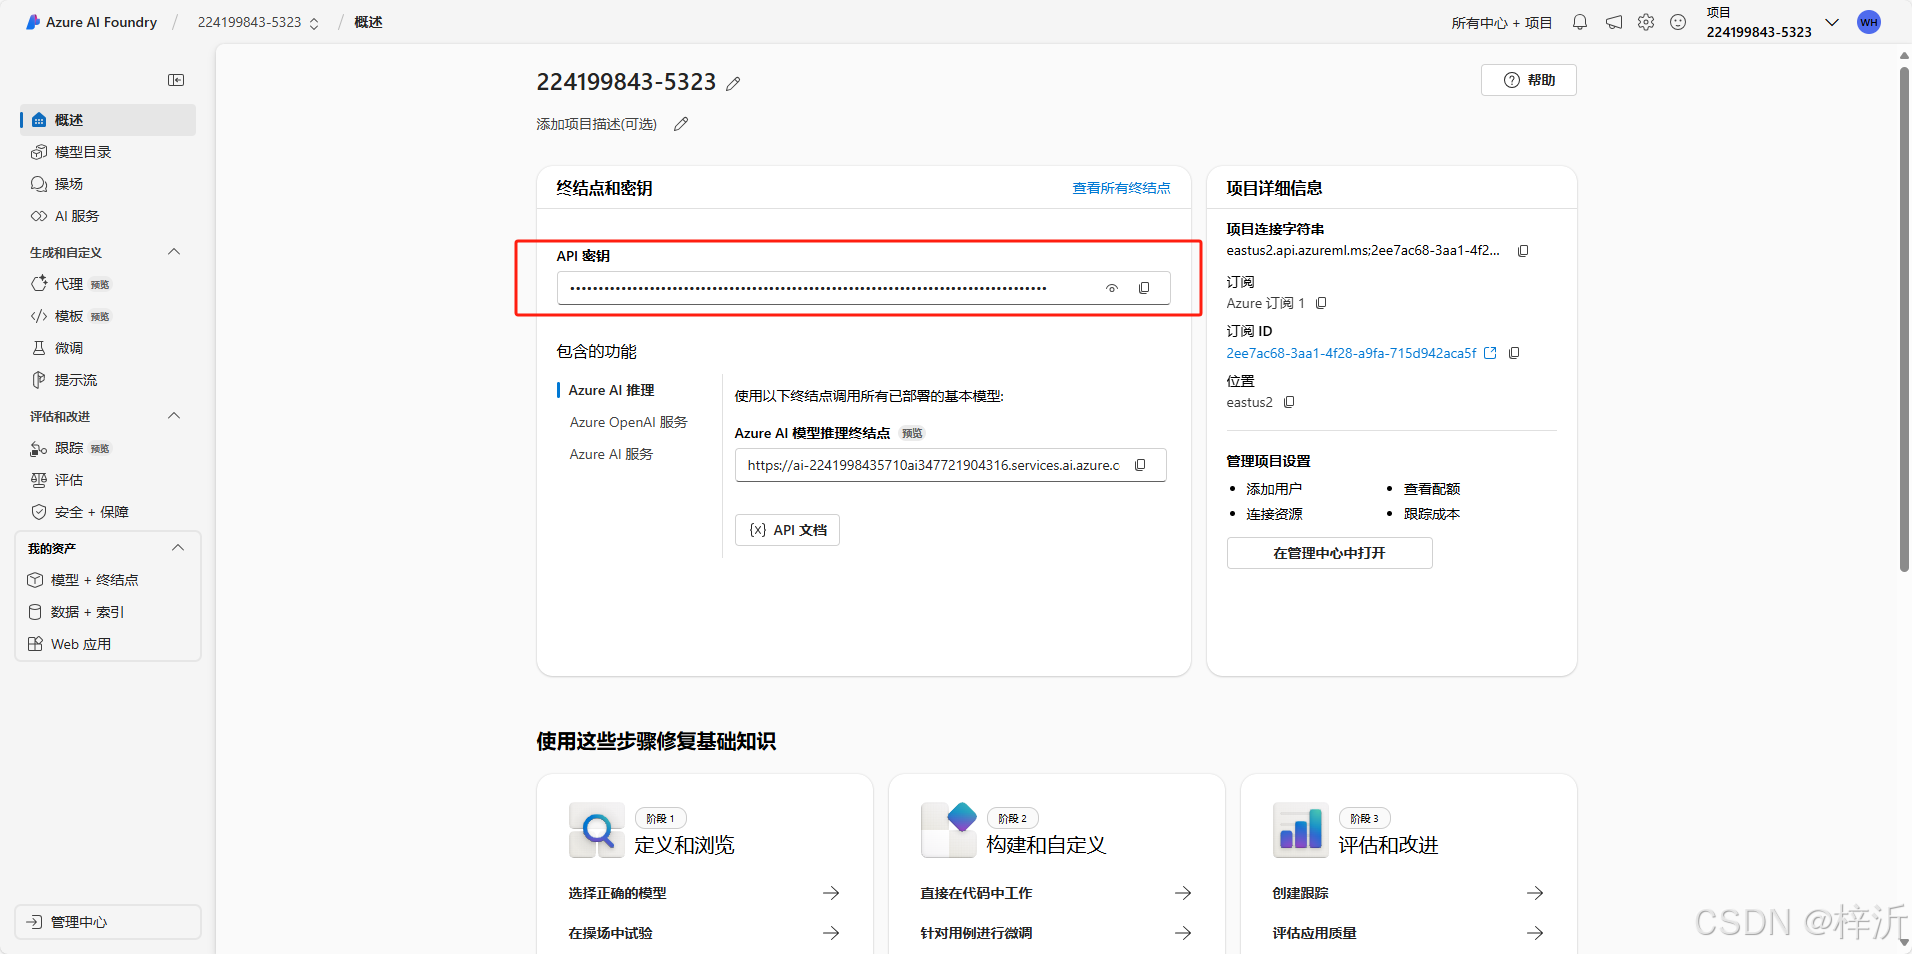
Task: Open arrow for 创建跟踪
Action: [x=1535, y=893]
